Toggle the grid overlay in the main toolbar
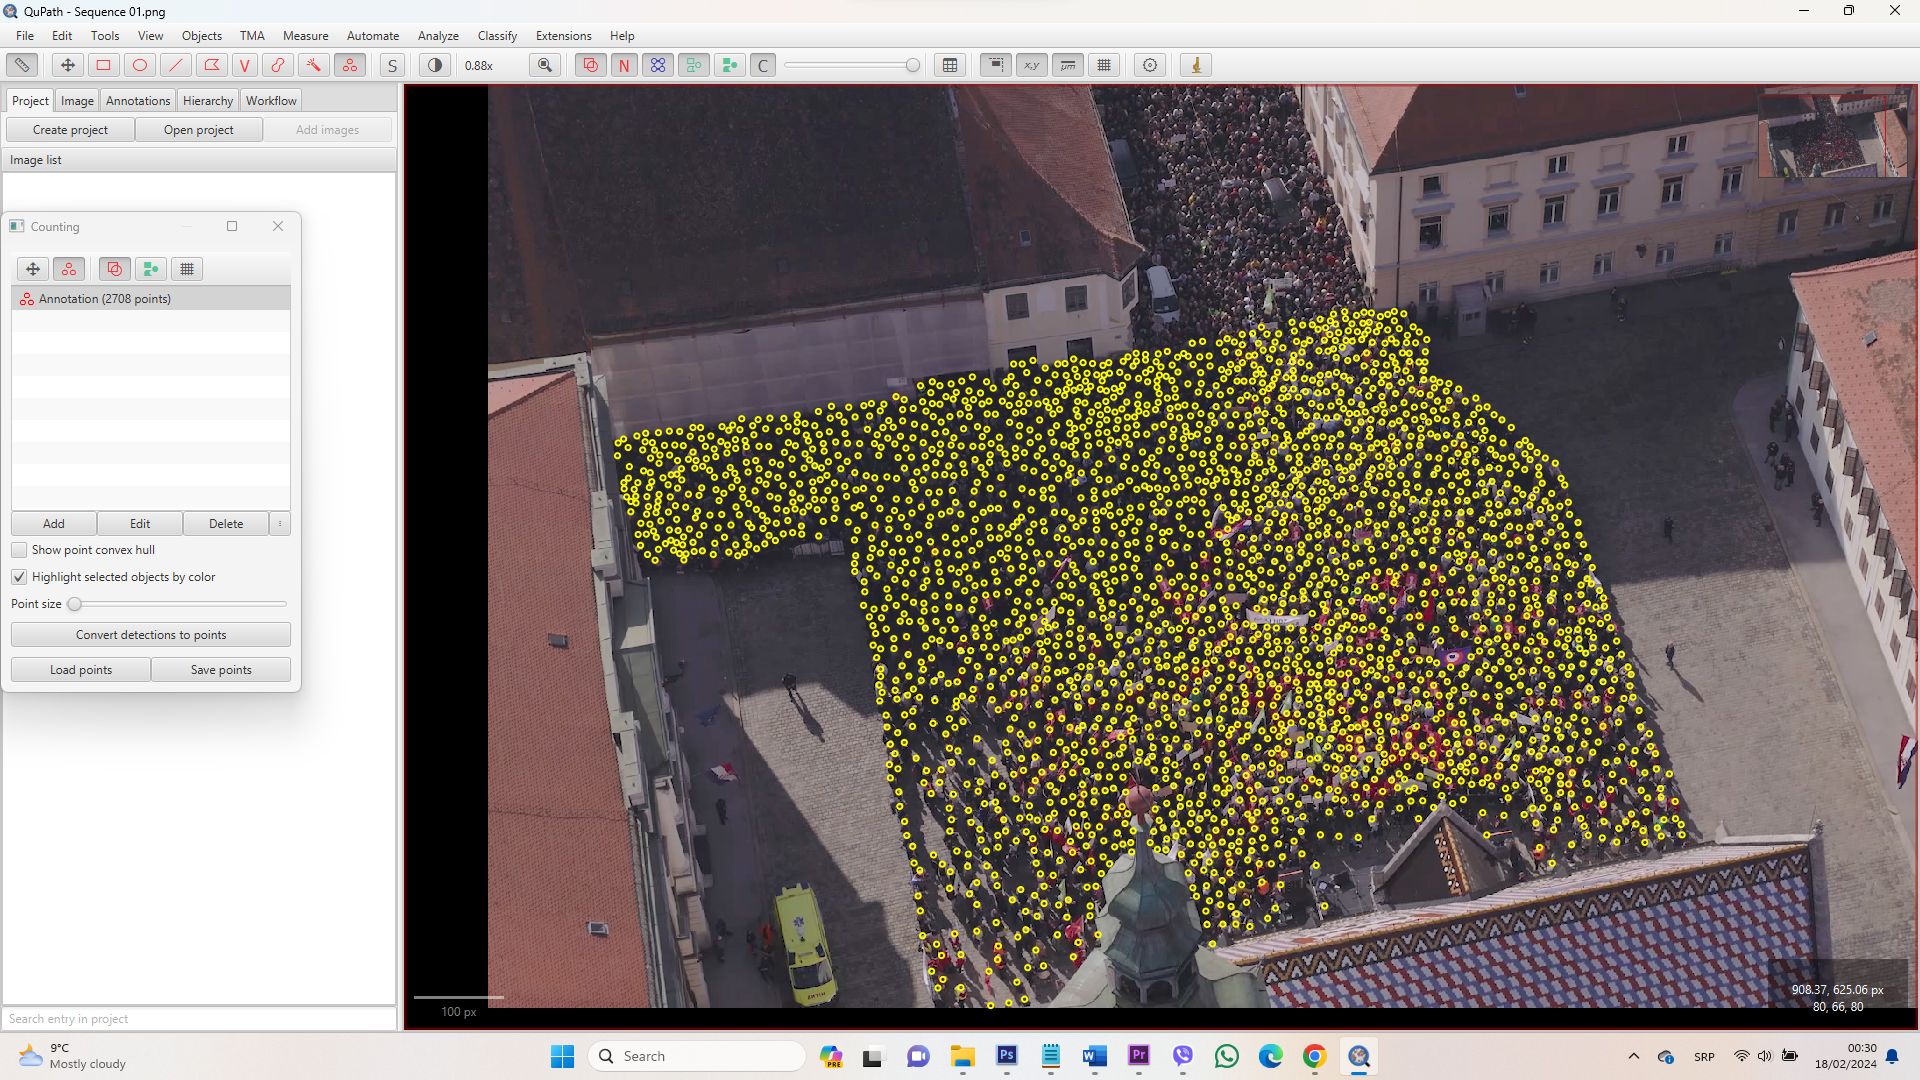Viewport: 1920px width, 1080px height. point(1104,65)
